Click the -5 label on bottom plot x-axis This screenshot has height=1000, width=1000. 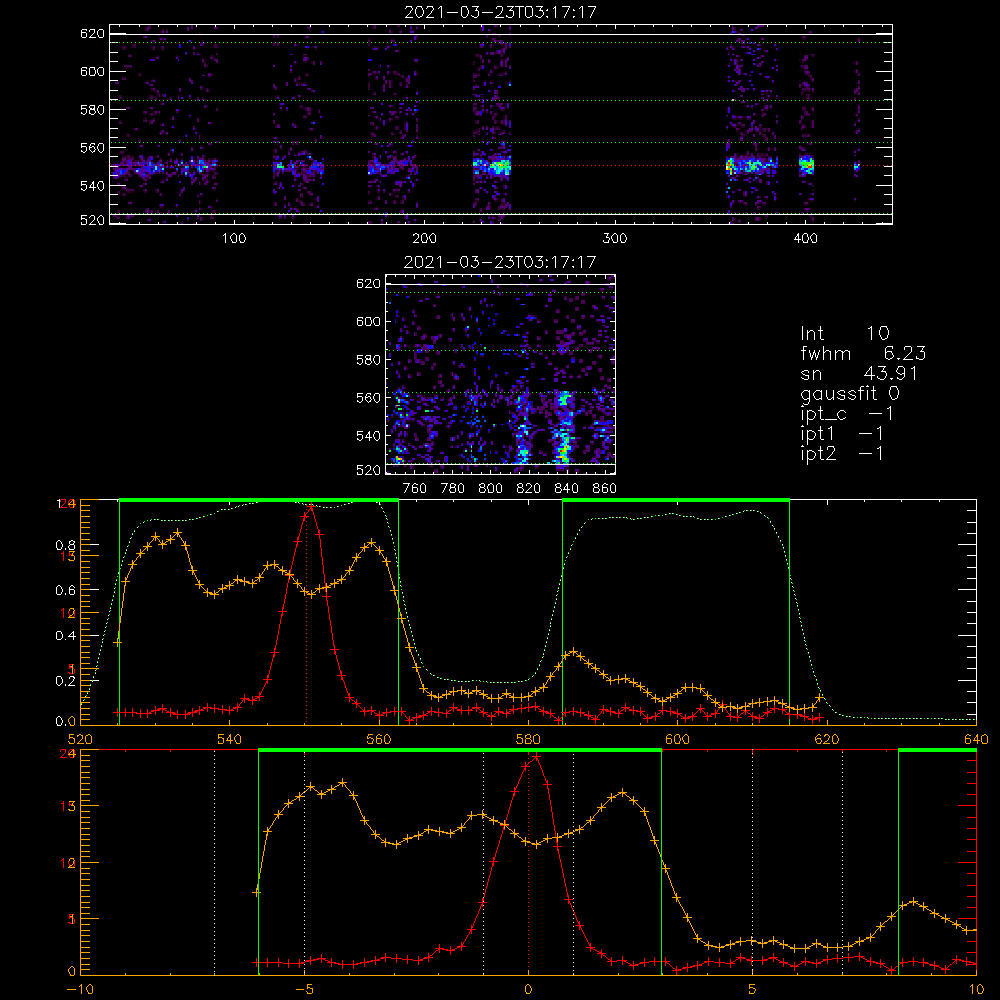(304, 990)
